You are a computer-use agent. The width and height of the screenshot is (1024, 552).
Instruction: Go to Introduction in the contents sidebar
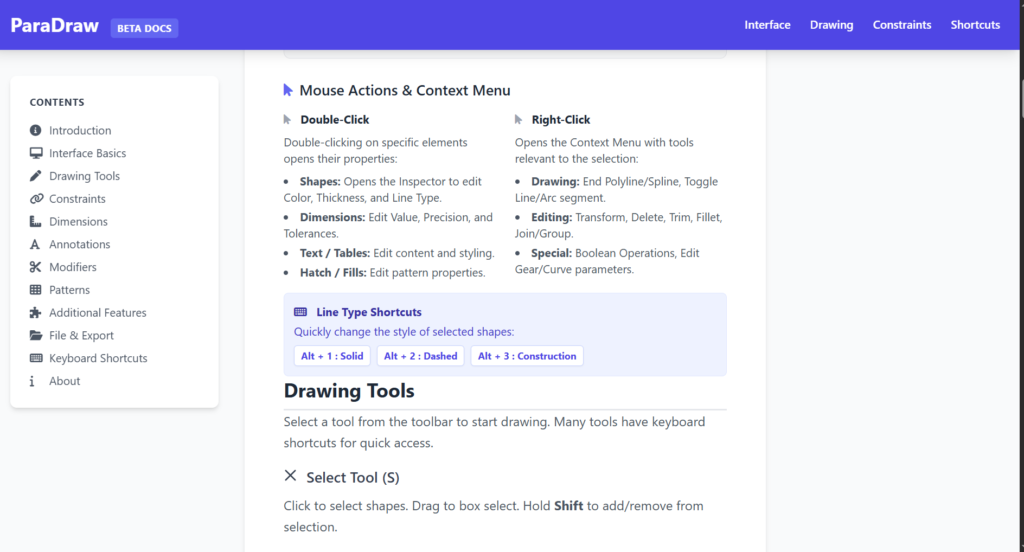pyautogui.click(x=80, y=131)
